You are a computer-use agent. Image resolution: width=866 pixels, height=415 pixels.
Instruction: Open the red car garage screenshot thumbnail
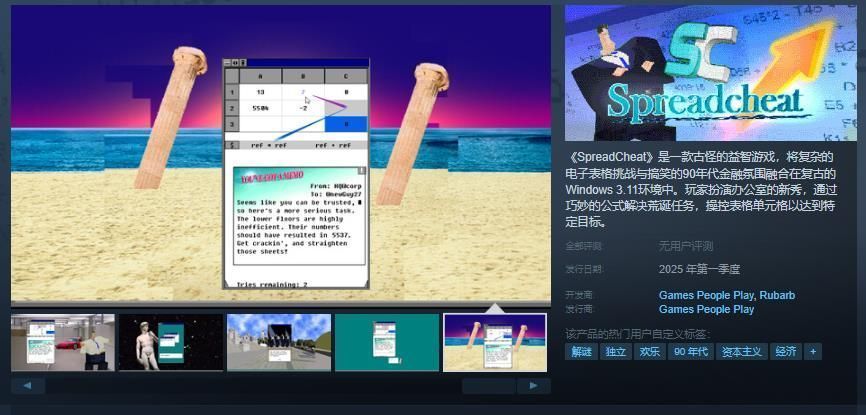63,343
